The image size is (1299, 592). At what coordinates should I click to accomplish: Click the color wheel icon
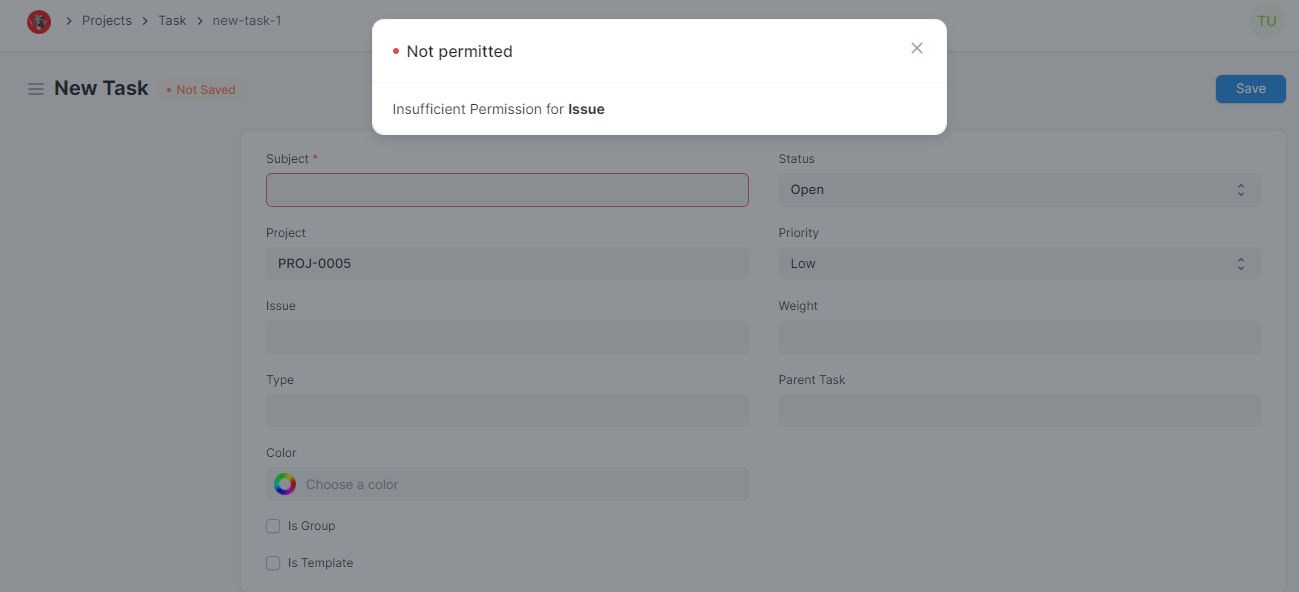point(285,484)
